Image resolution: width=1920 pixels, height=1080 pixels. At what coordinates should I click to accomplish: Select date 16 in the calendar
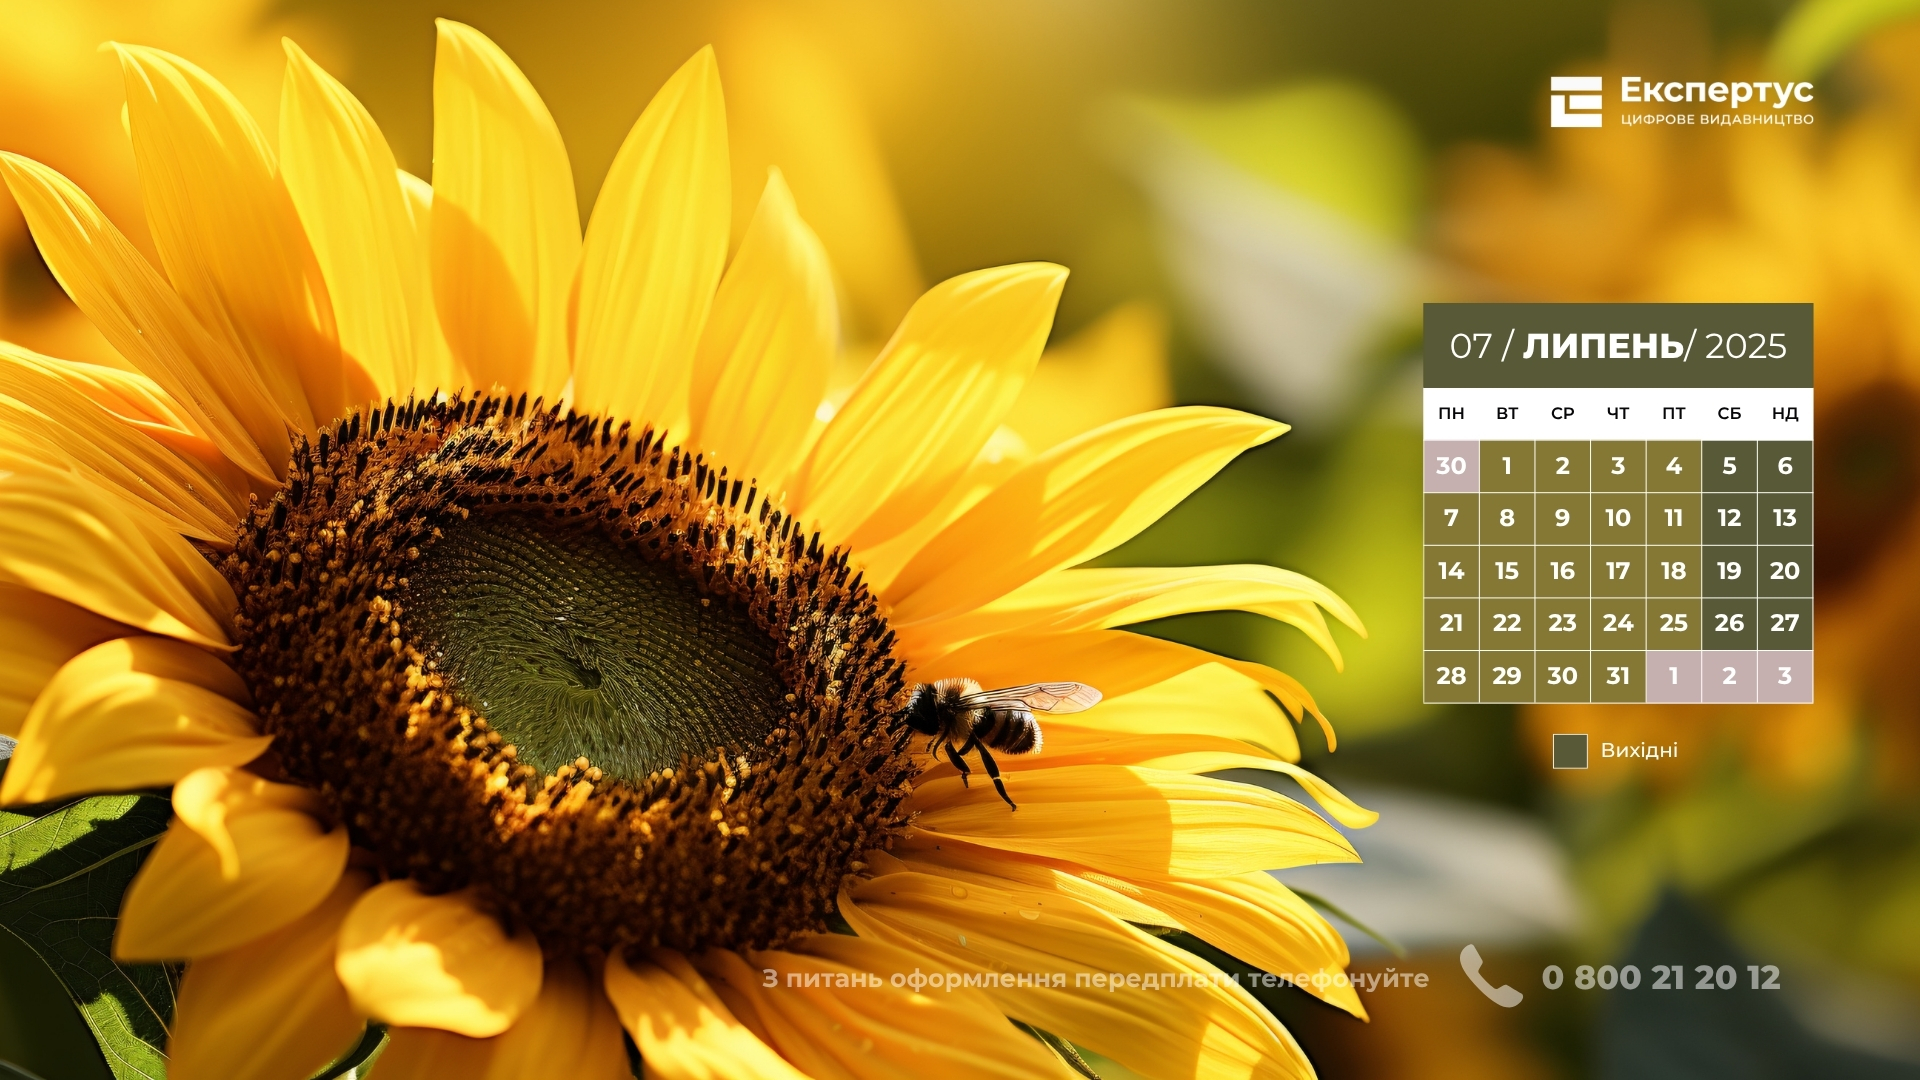(x=1562, y=571)
